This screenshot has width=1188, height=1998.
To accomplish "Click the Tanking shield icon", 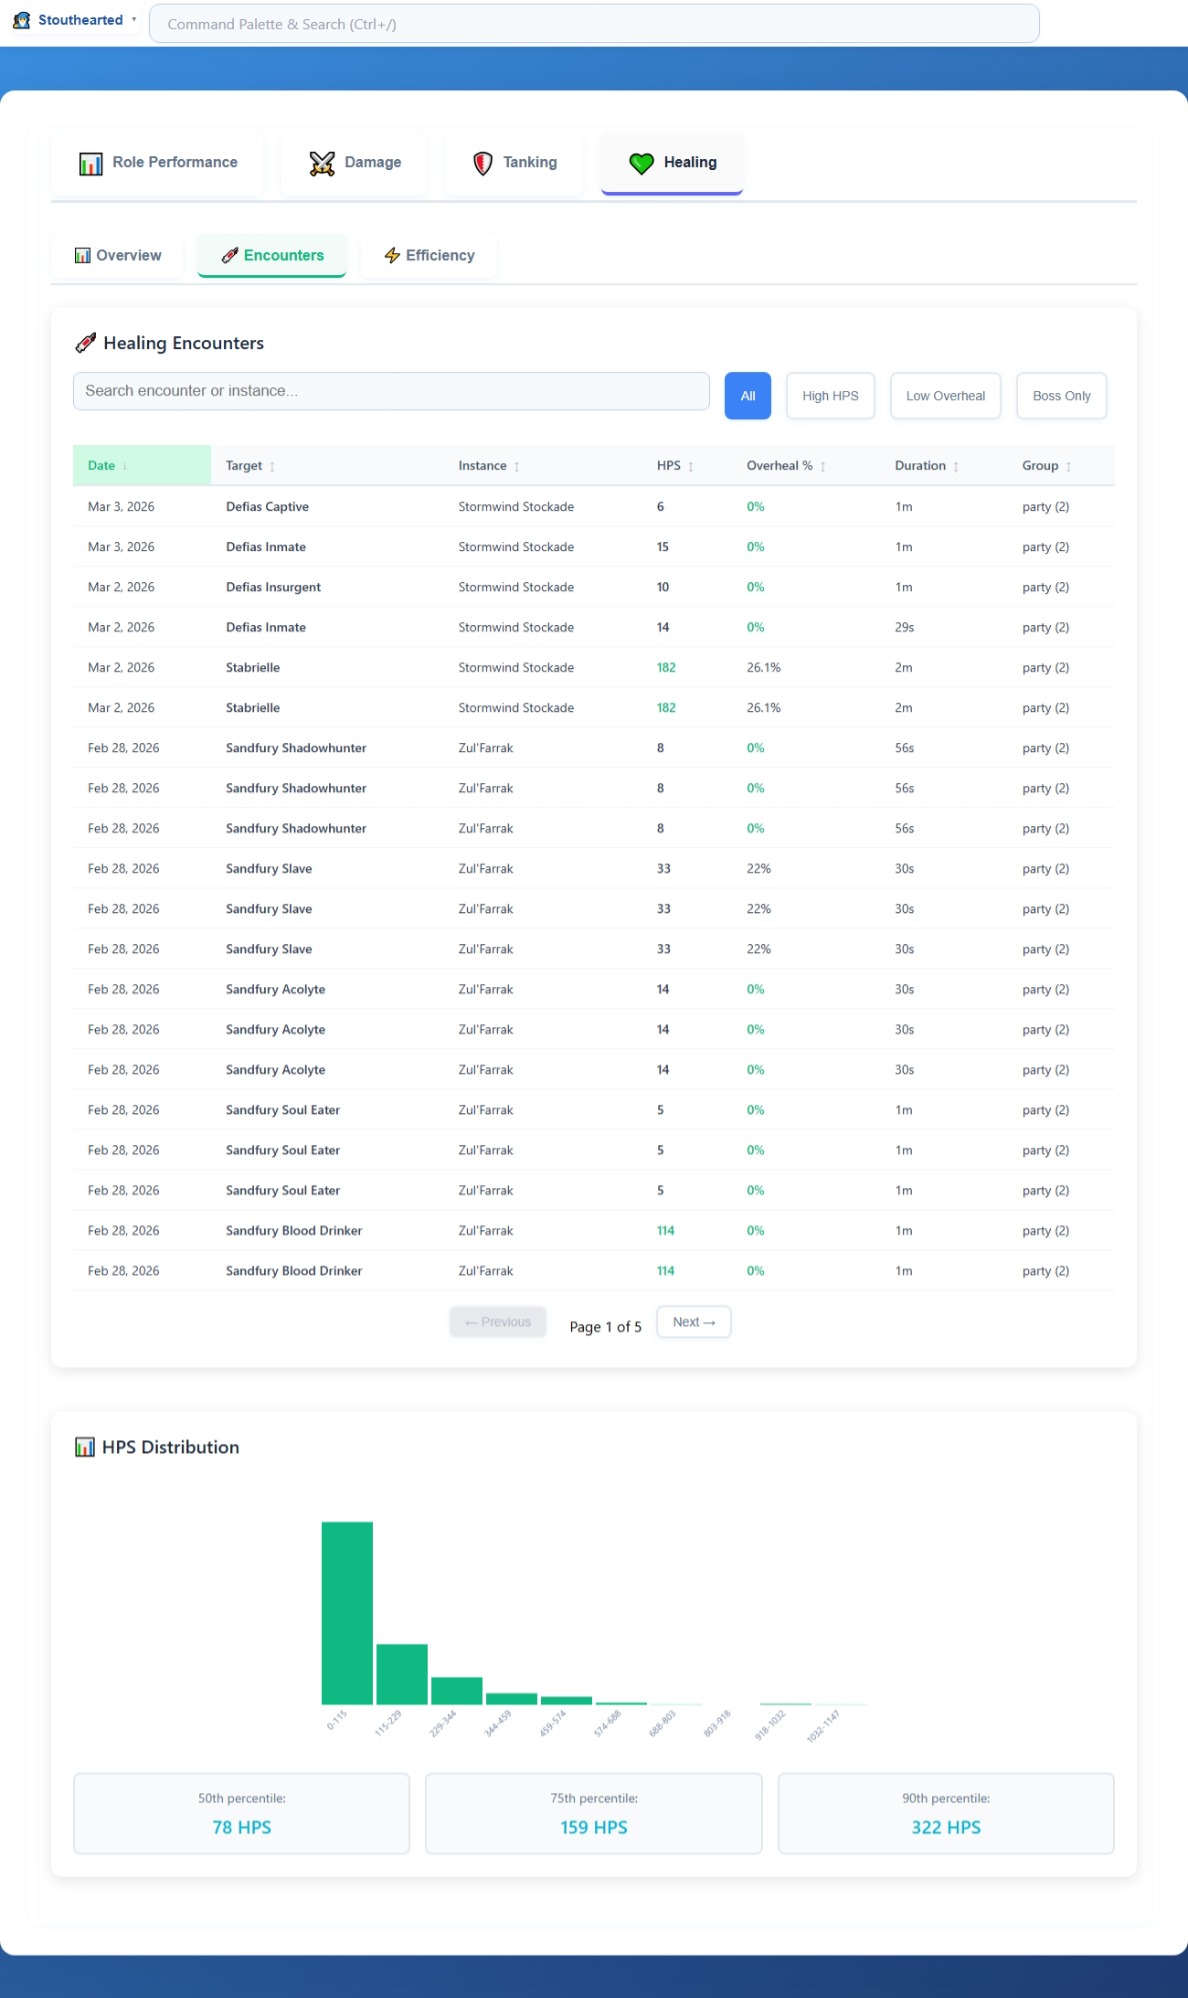I will 483,163.
